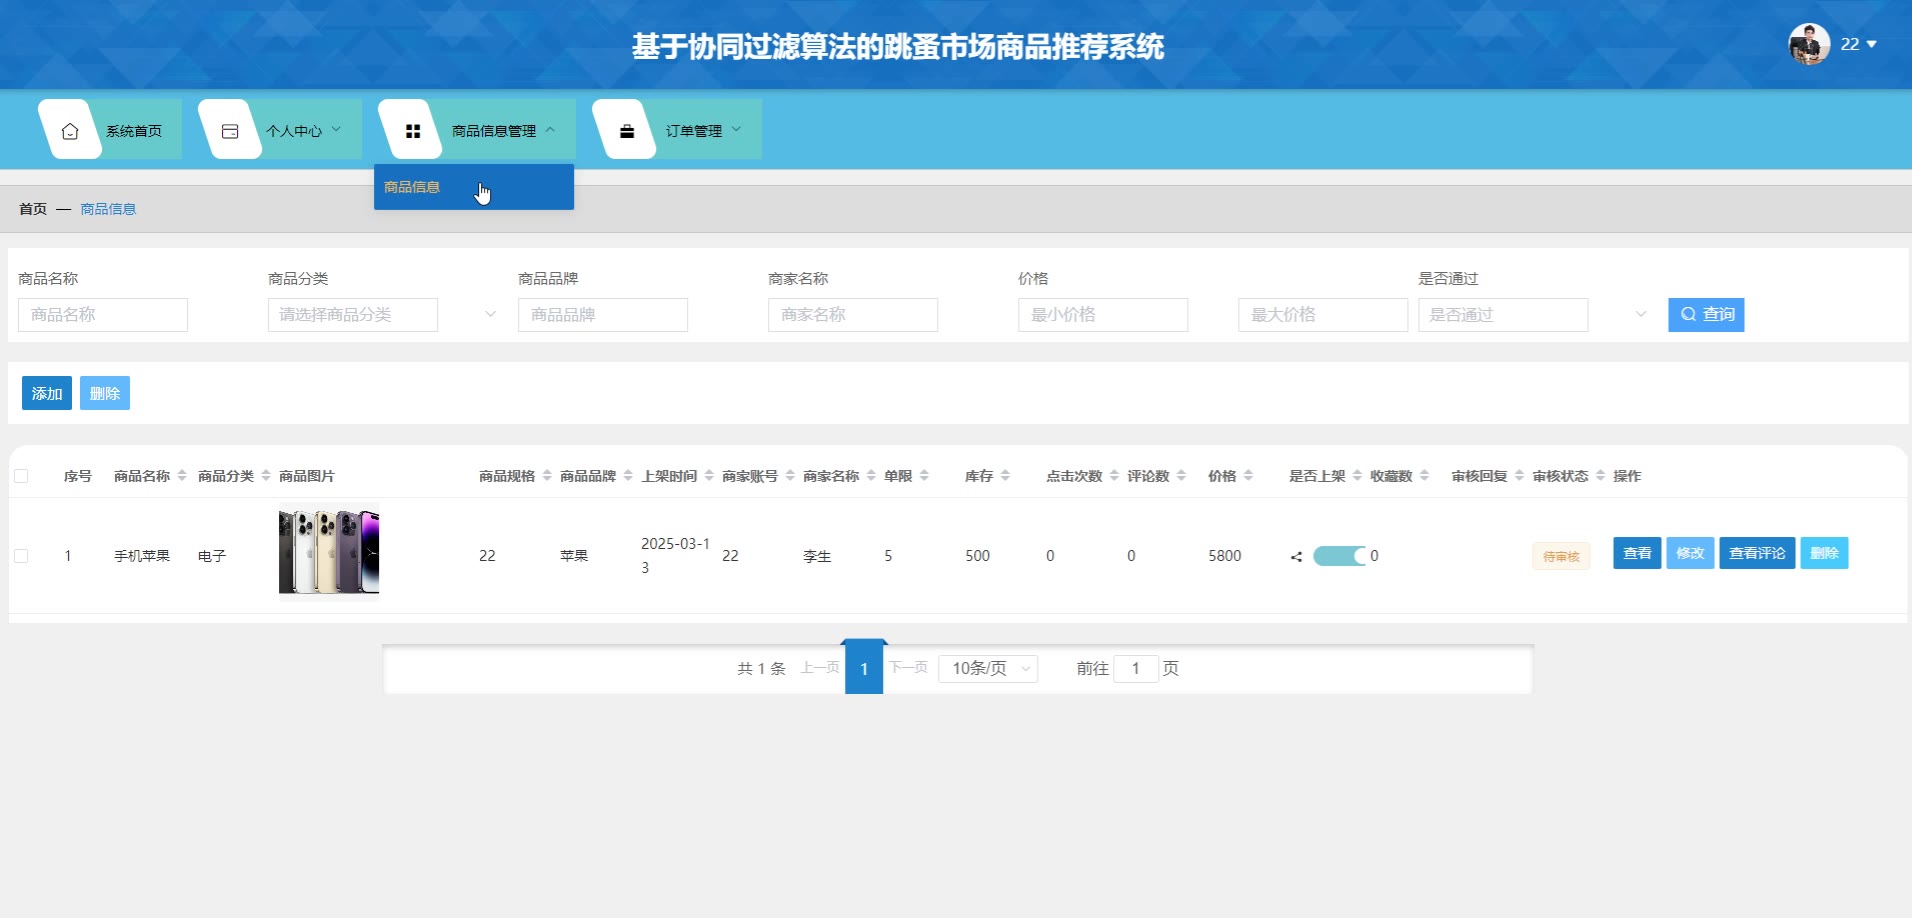
Task: Select 商品信息 from the submenu
Action: pyautogui.click(x=412, y=187)
